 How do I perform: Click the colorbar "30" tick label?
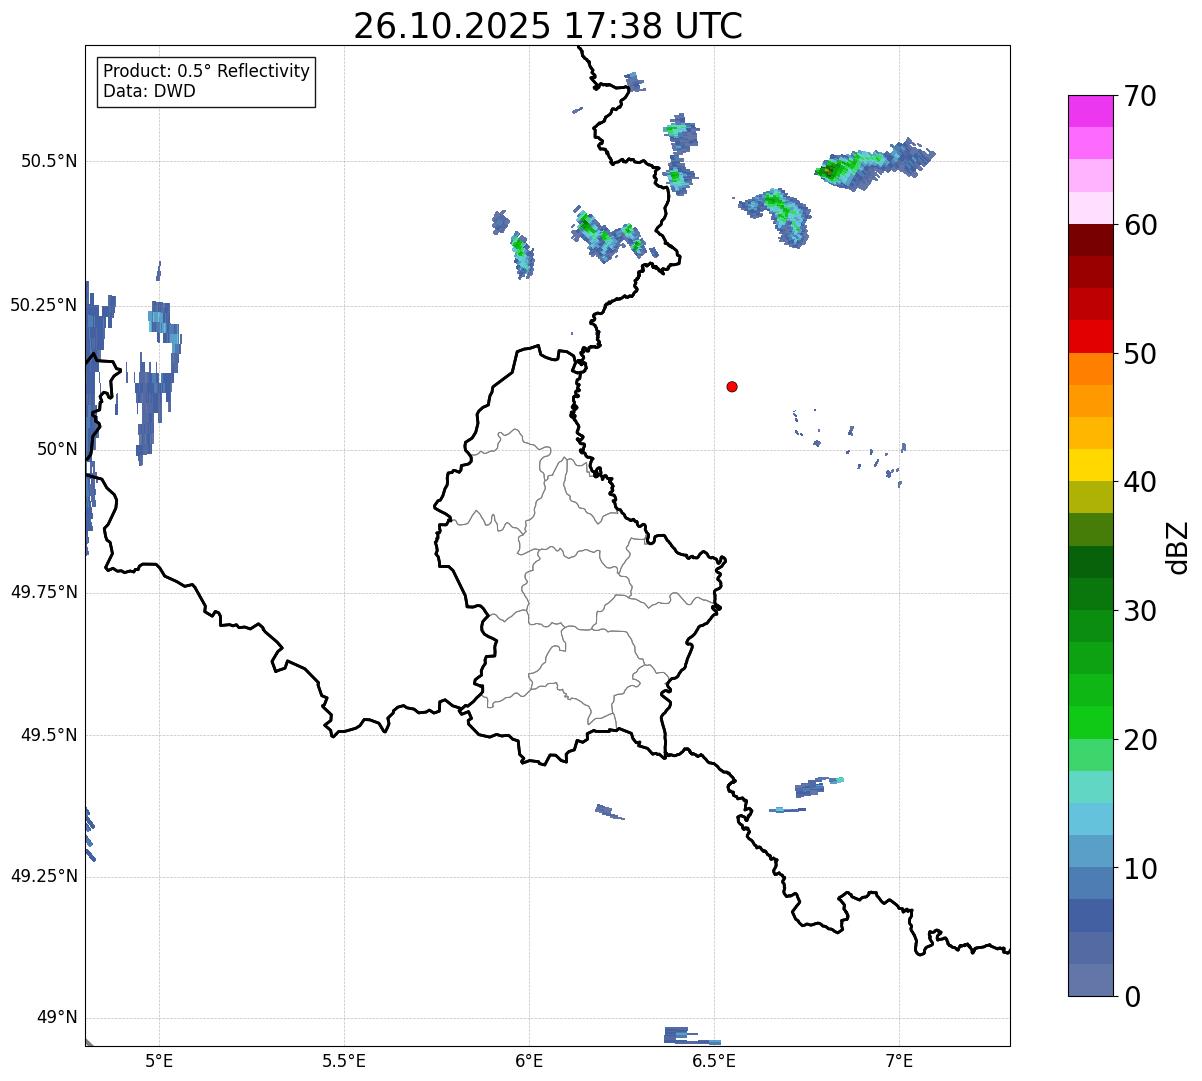click(x=1140, y=611)
